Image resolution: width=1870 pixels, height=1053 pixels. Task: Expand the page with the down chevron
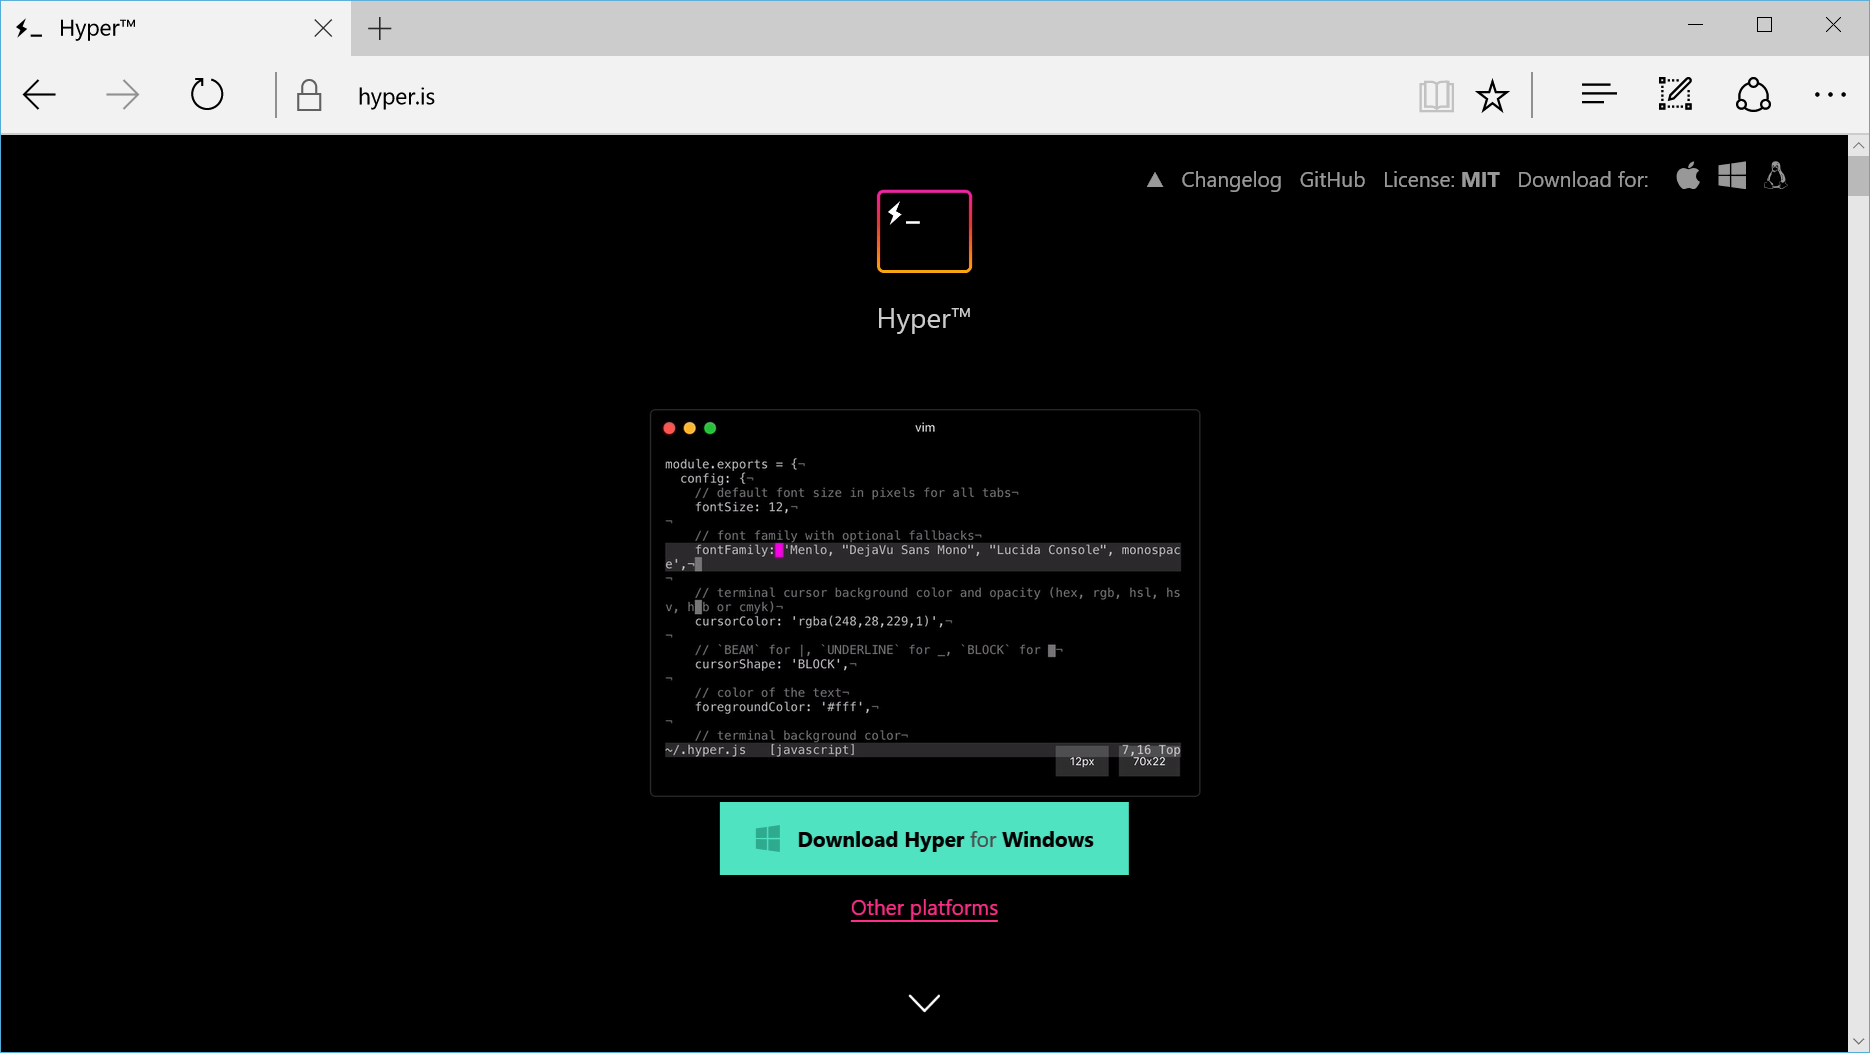coord(923,1002)
